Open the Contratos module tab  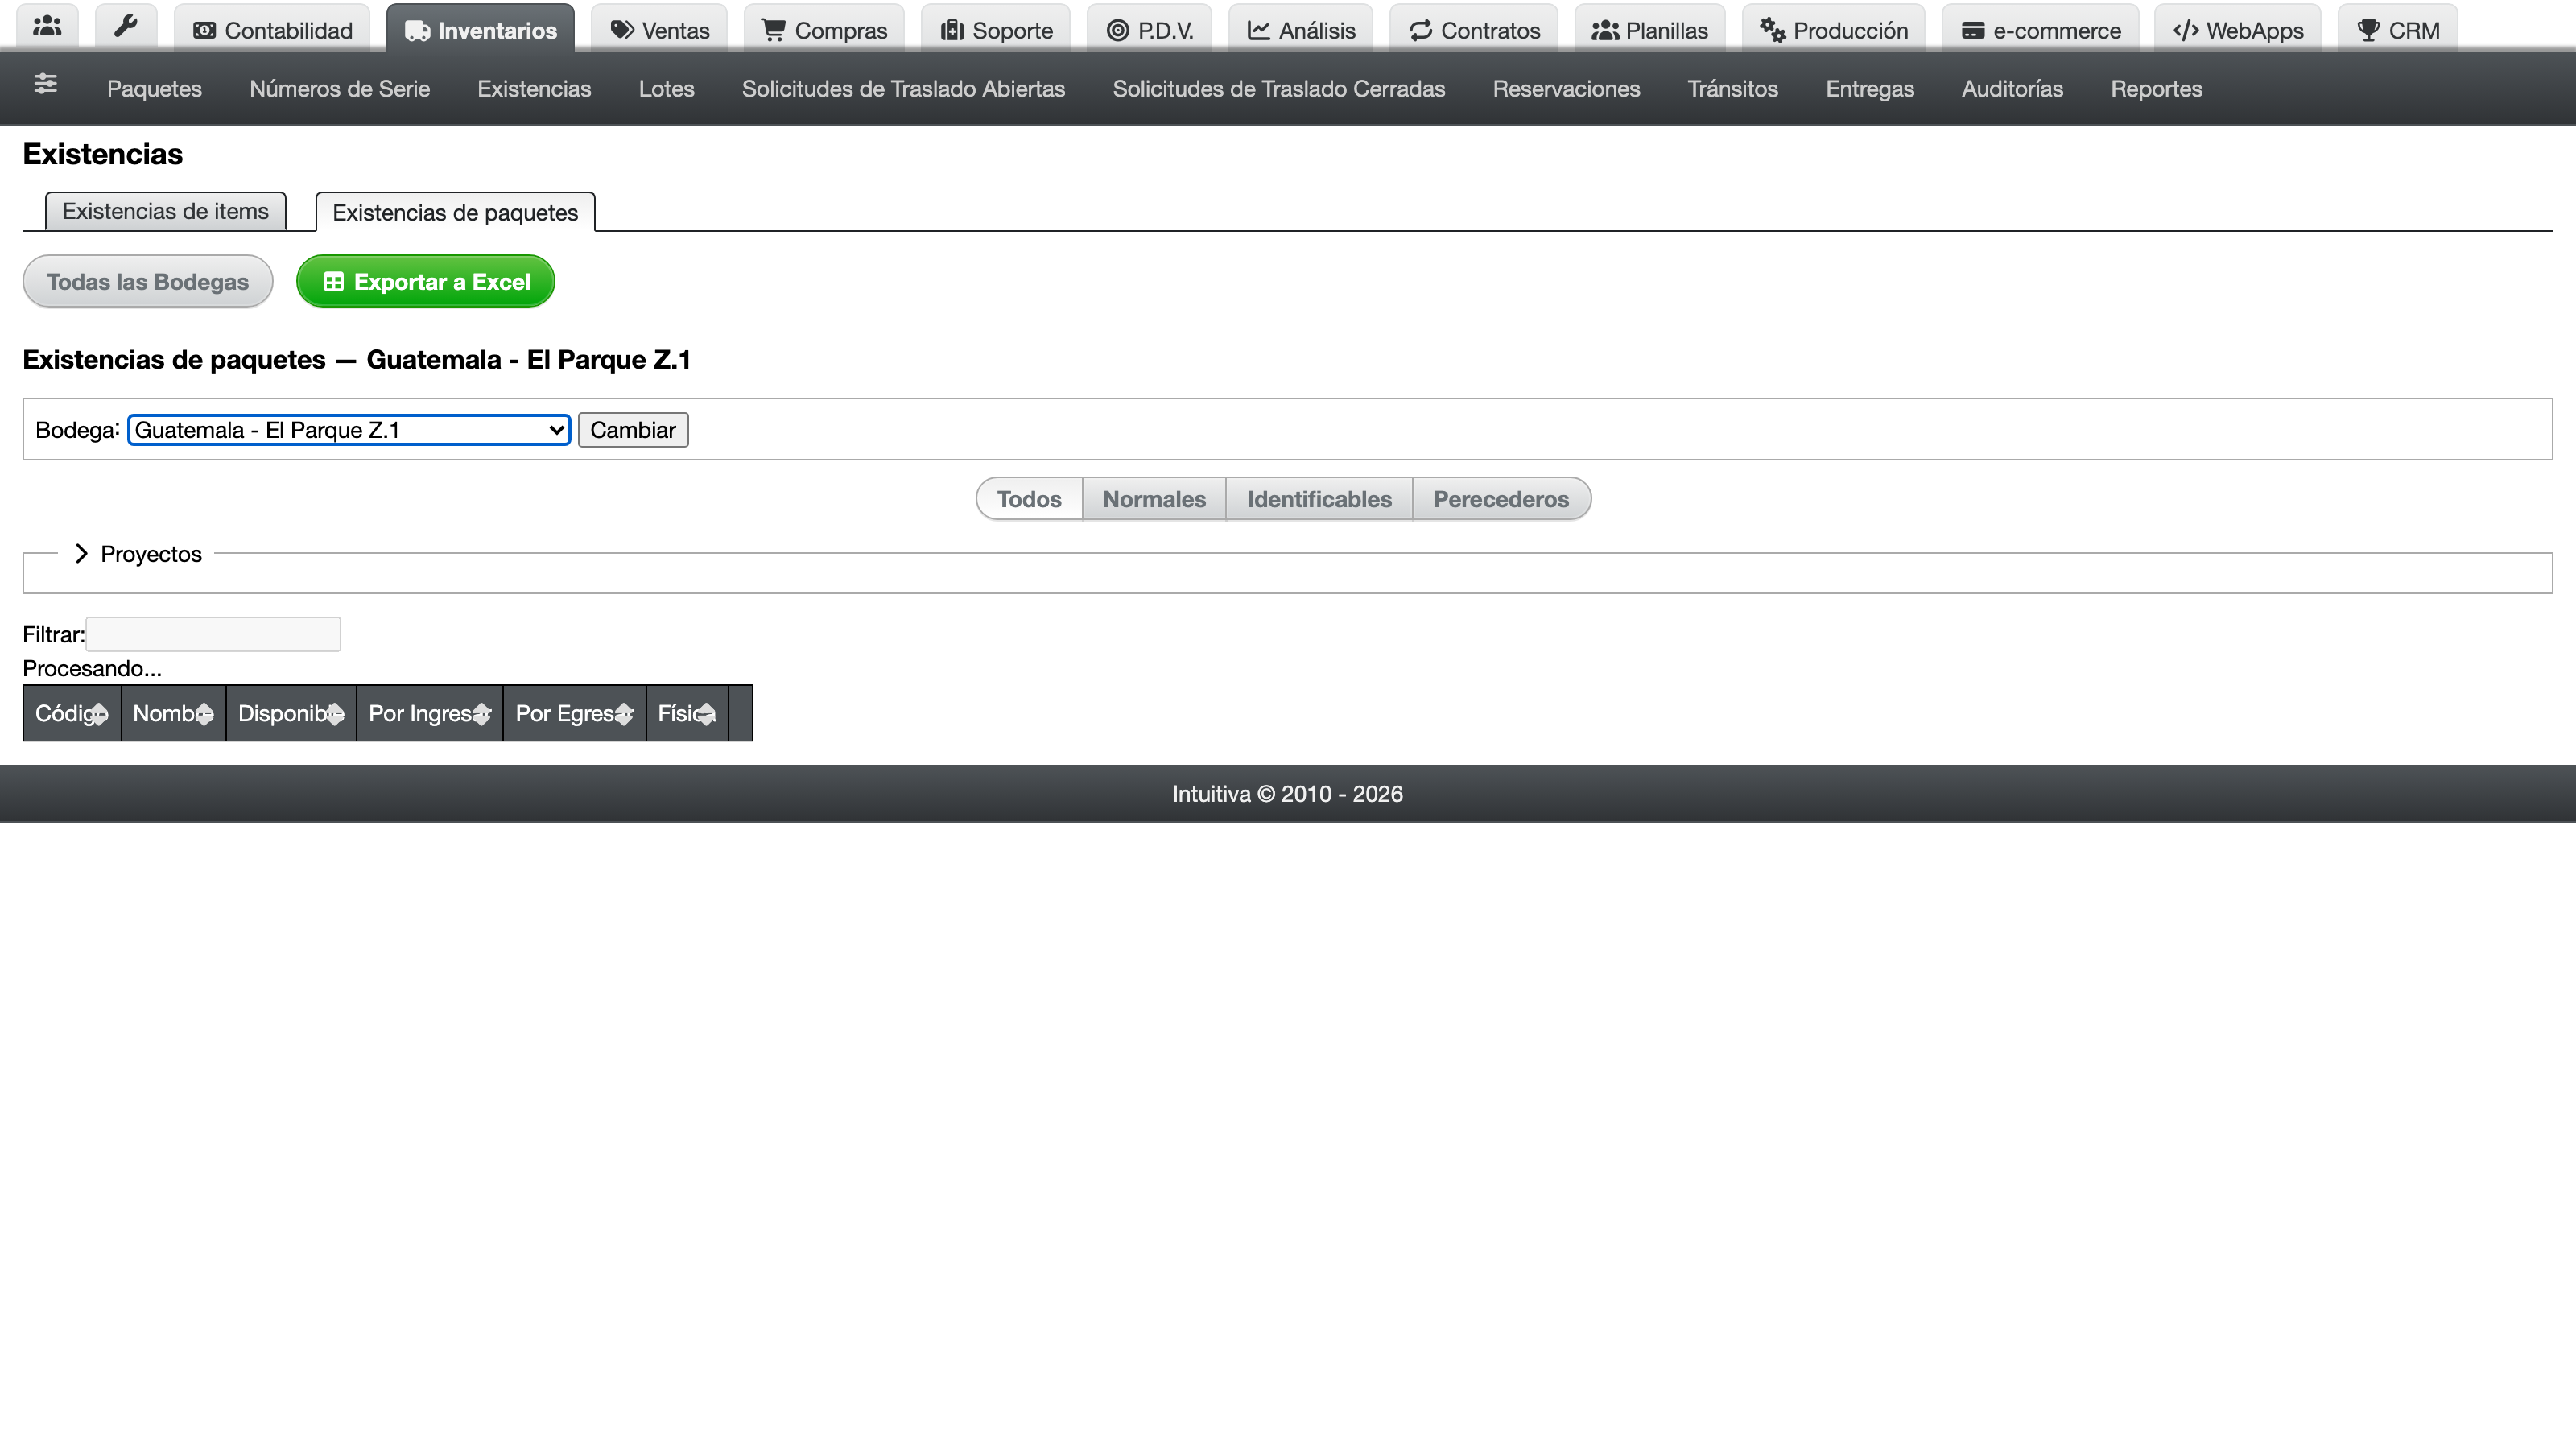tap(1474, 29)
